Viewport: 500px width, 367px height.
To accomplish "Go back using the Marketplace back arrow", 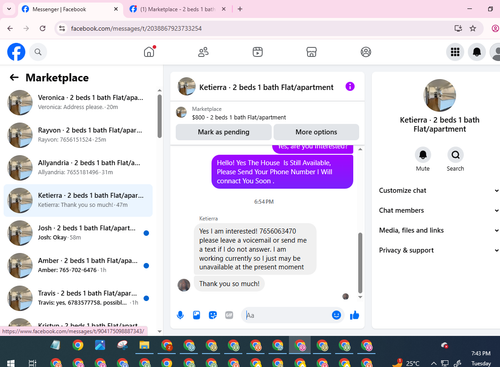I will (14, 78).
